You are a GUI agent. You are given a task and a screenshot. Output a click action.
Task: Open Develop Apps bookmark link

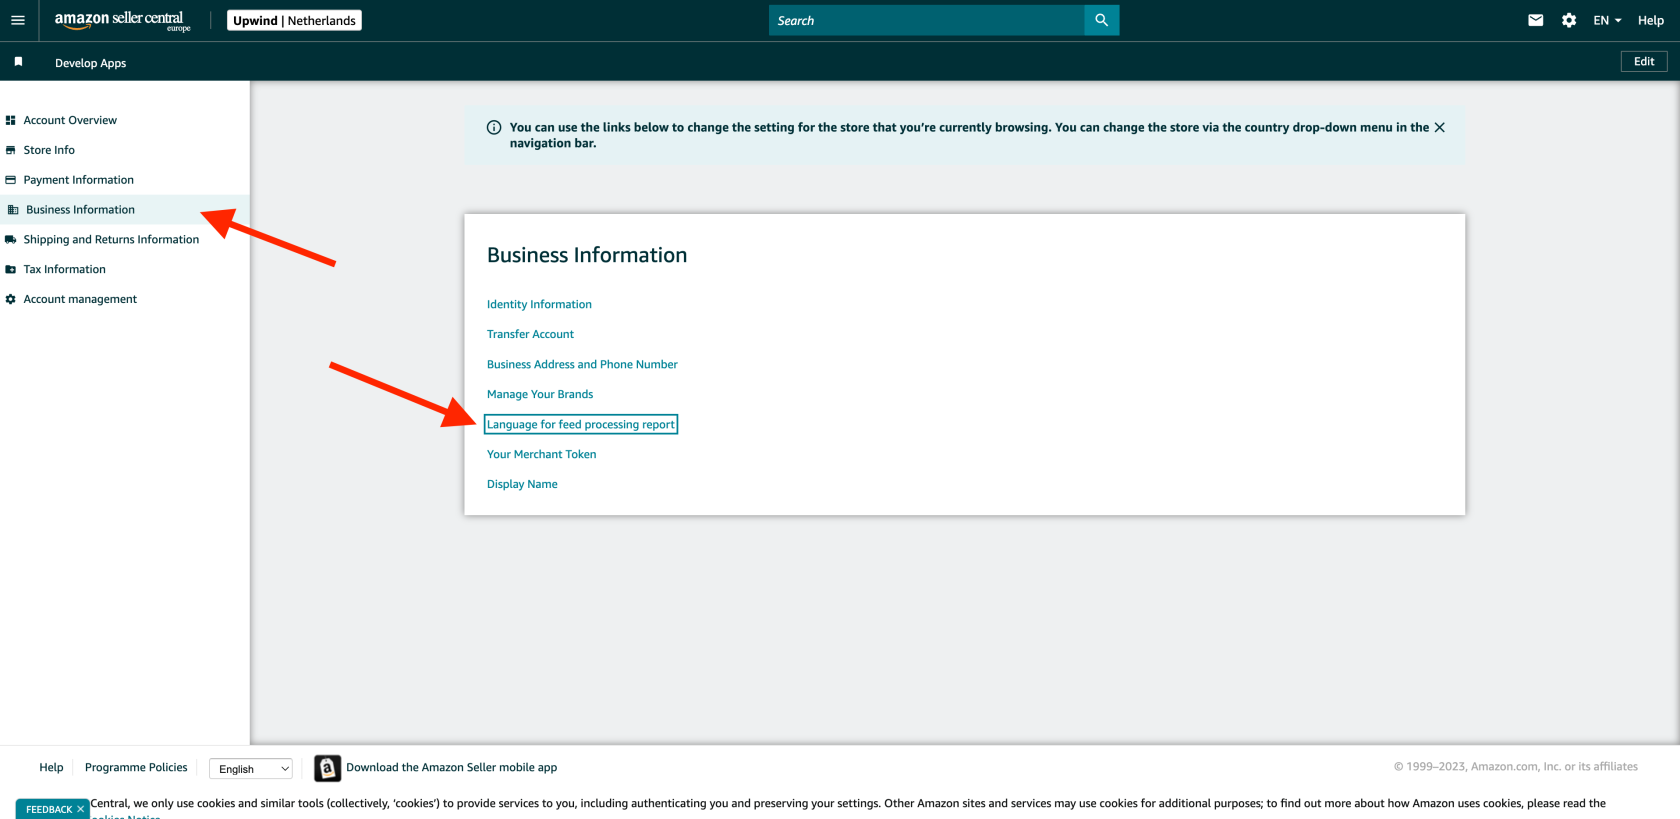(x=90, y=63)
